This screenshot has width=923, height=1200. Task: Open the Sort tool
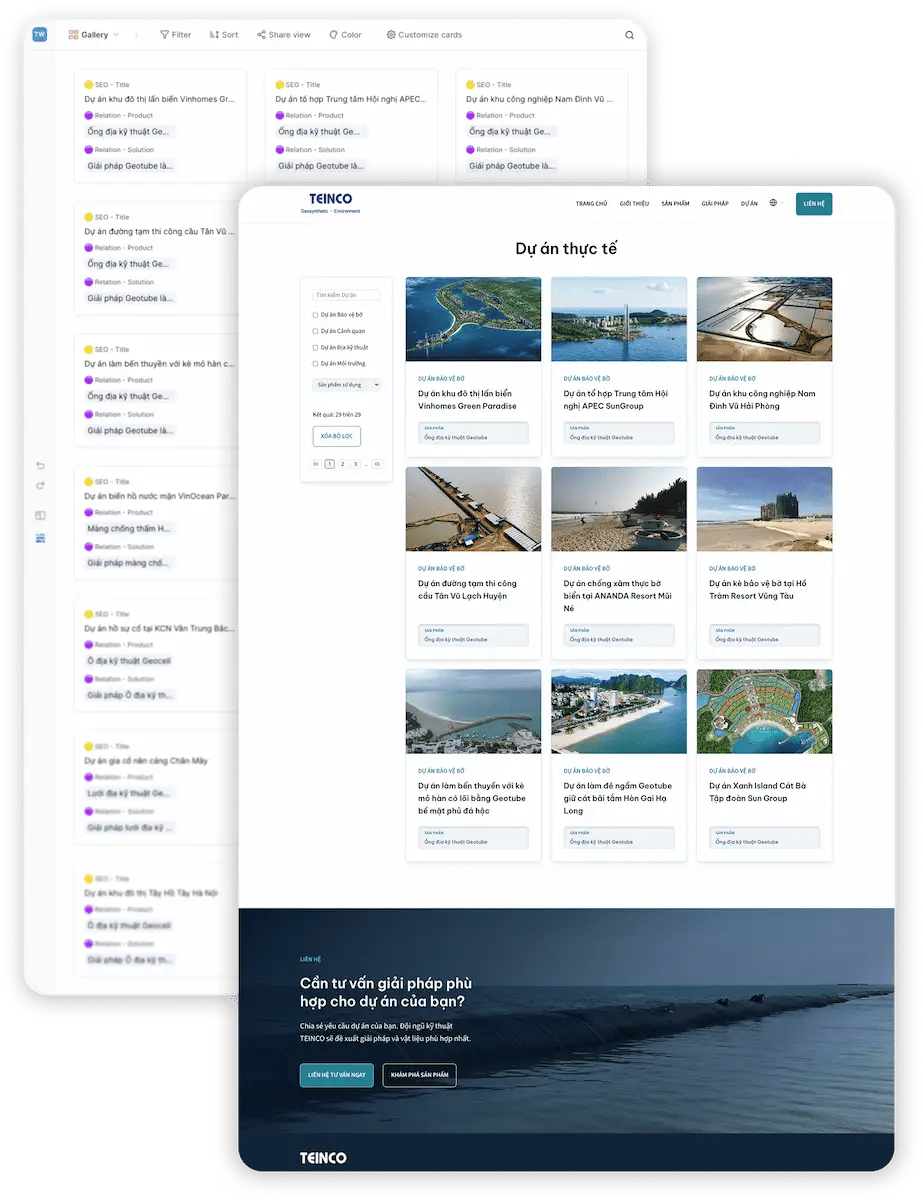point(224,35)
